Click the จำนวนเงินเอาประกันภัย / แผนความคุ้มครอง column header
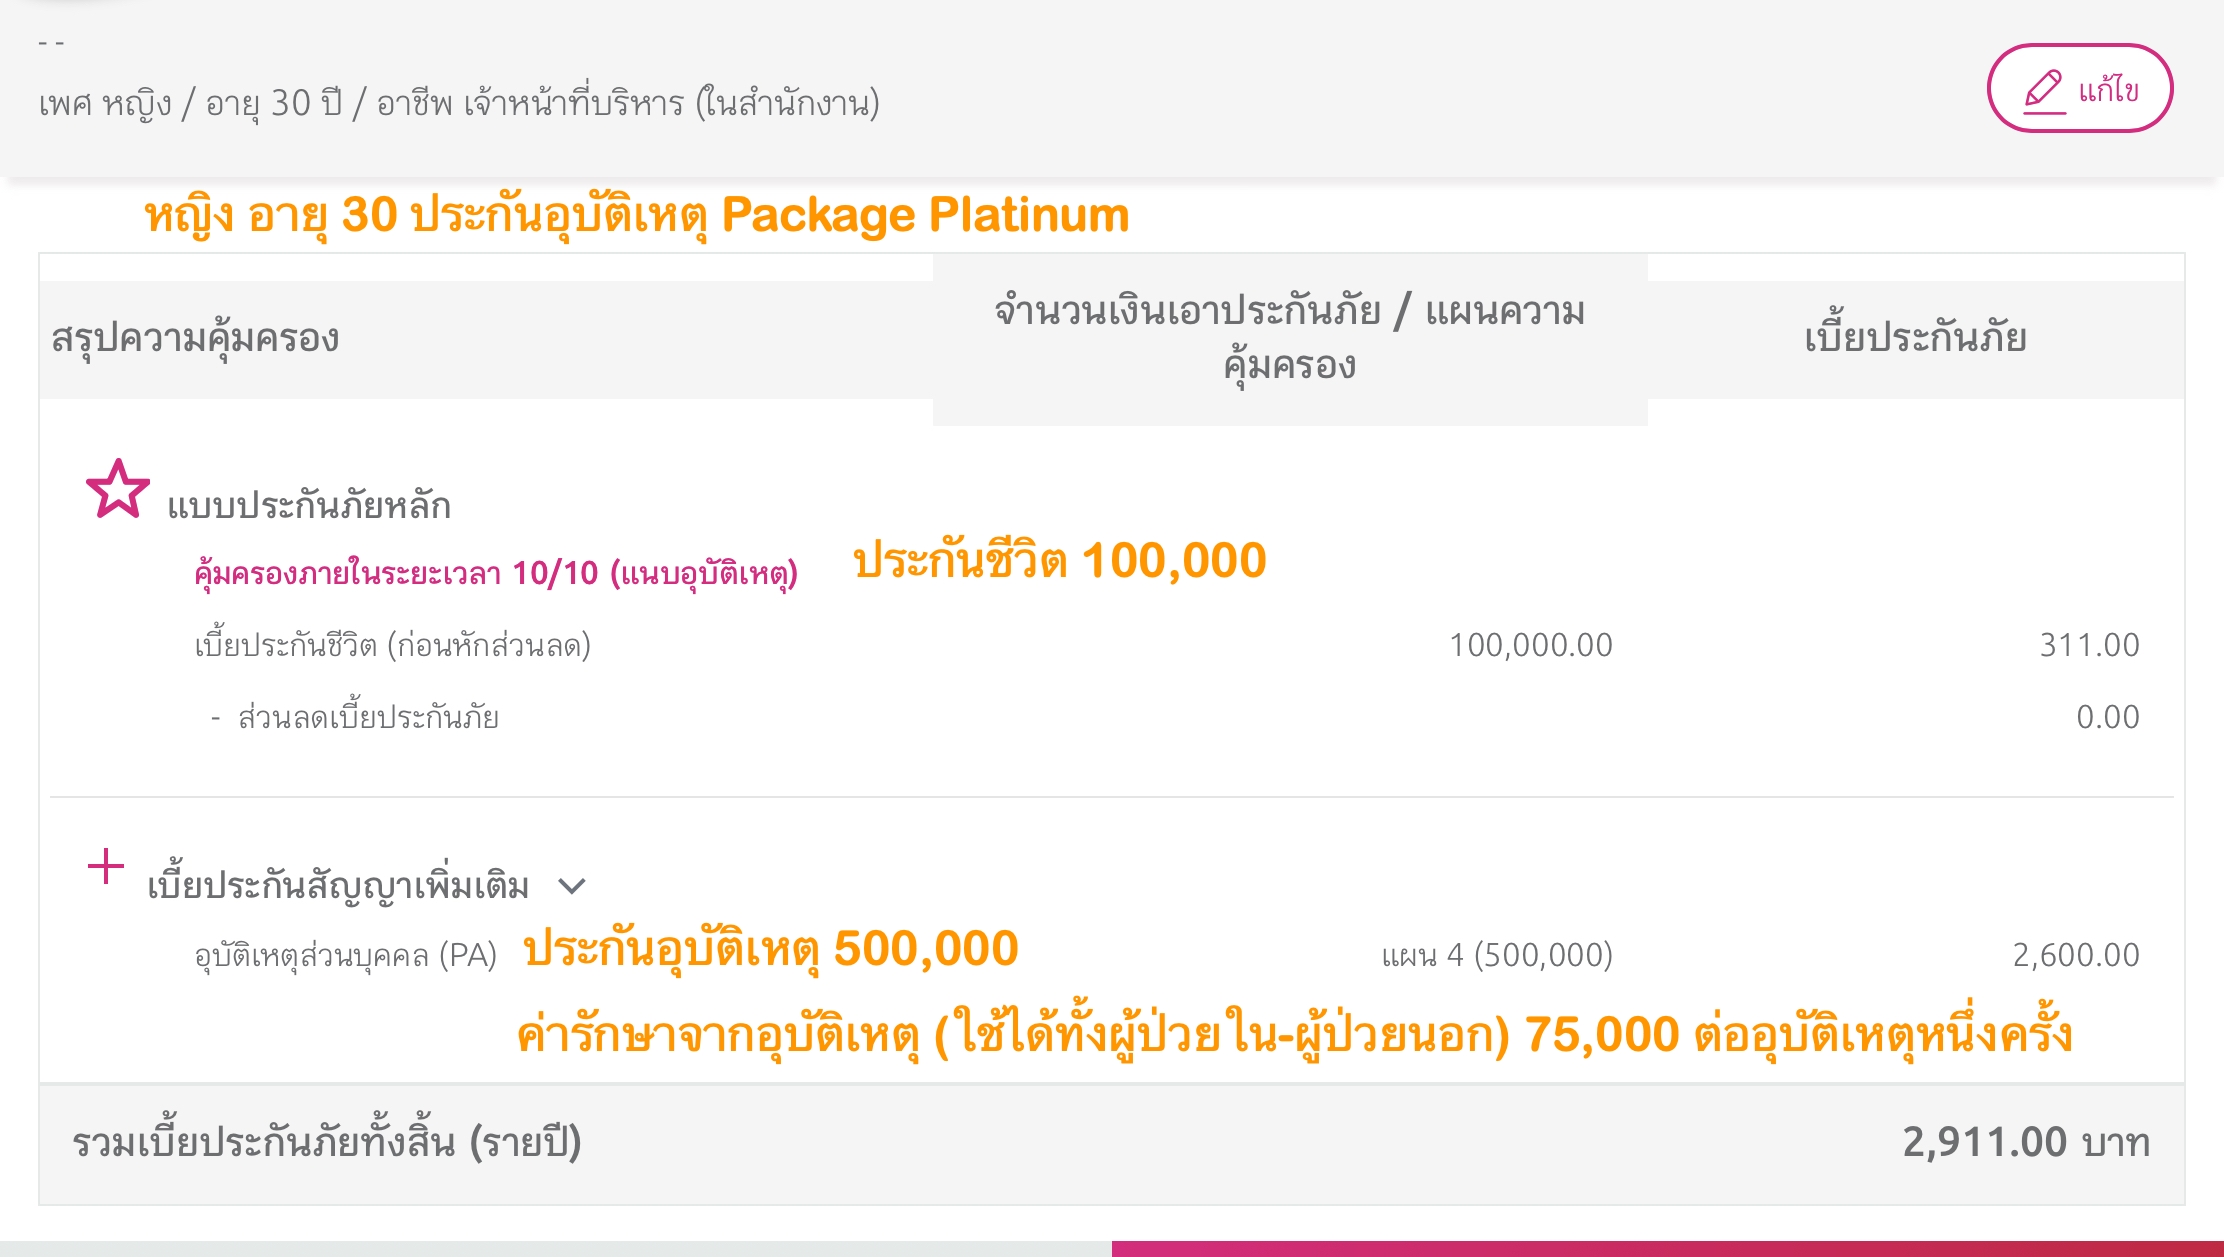Image resolution: width=2224 pixels, height=1257 pixels. click(1289, 338)
